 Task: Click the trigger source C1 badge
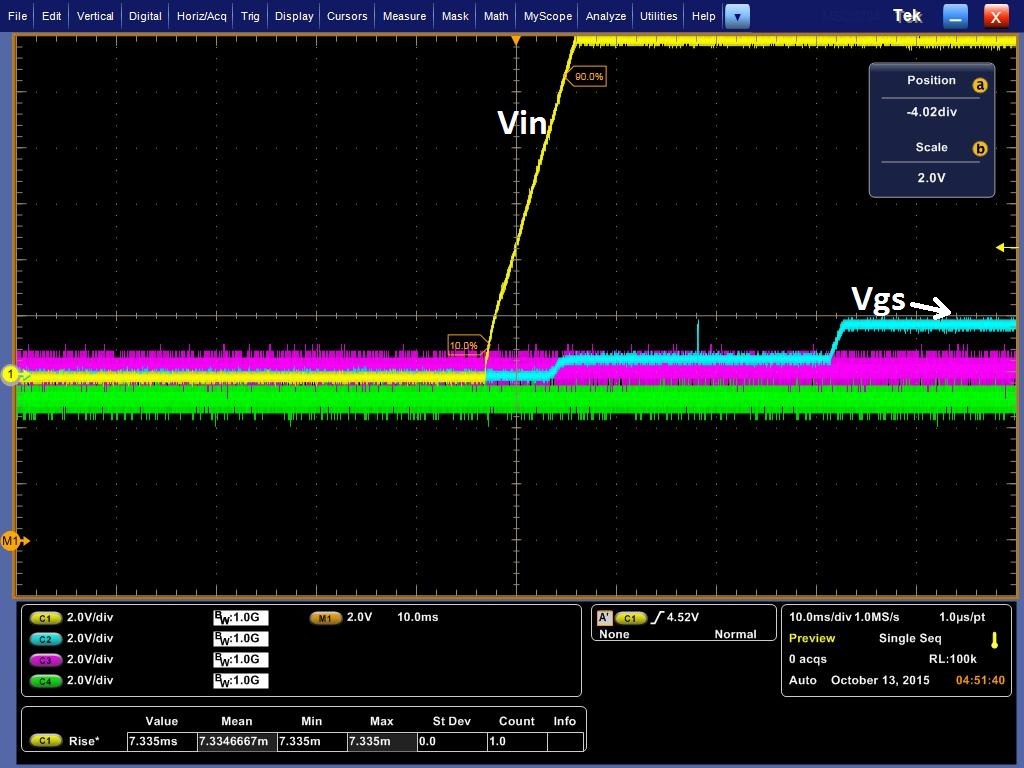point(630,618)
